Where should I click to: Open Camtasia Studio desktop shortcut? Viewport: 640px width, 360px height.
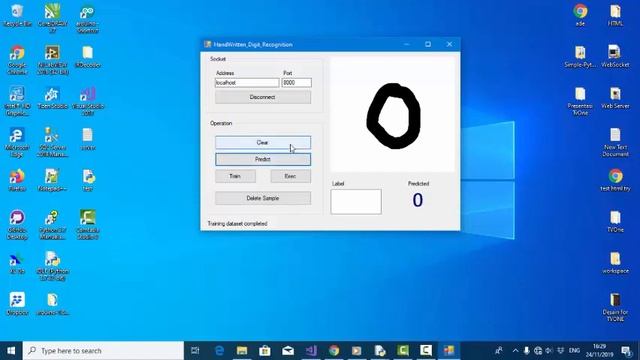point(88,224)
